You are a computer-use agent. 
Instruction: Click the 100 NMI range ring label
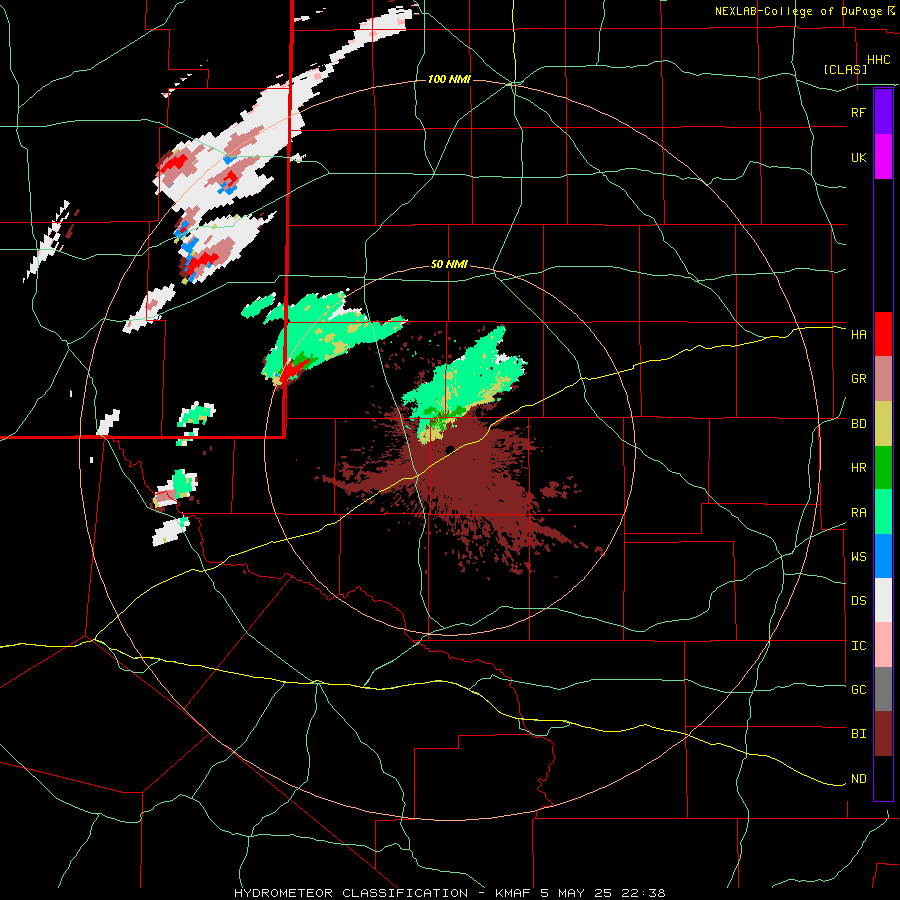[449, 79]
